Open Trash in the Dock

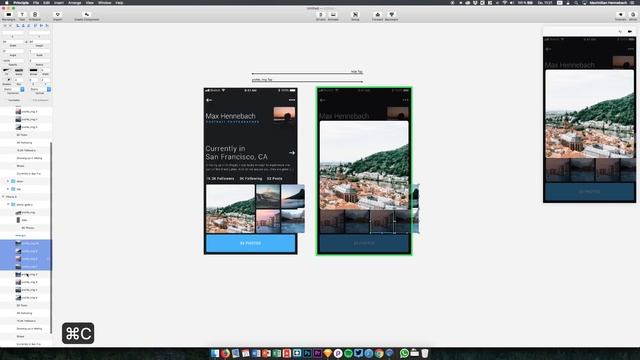(x=425, y=353)
